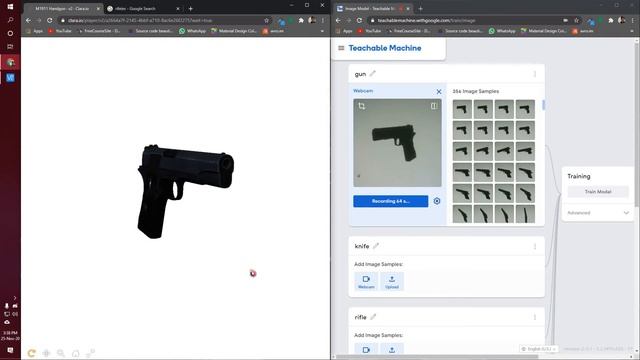
Task: Click Clara.io viewer home icon
Action: coord(76,353)
